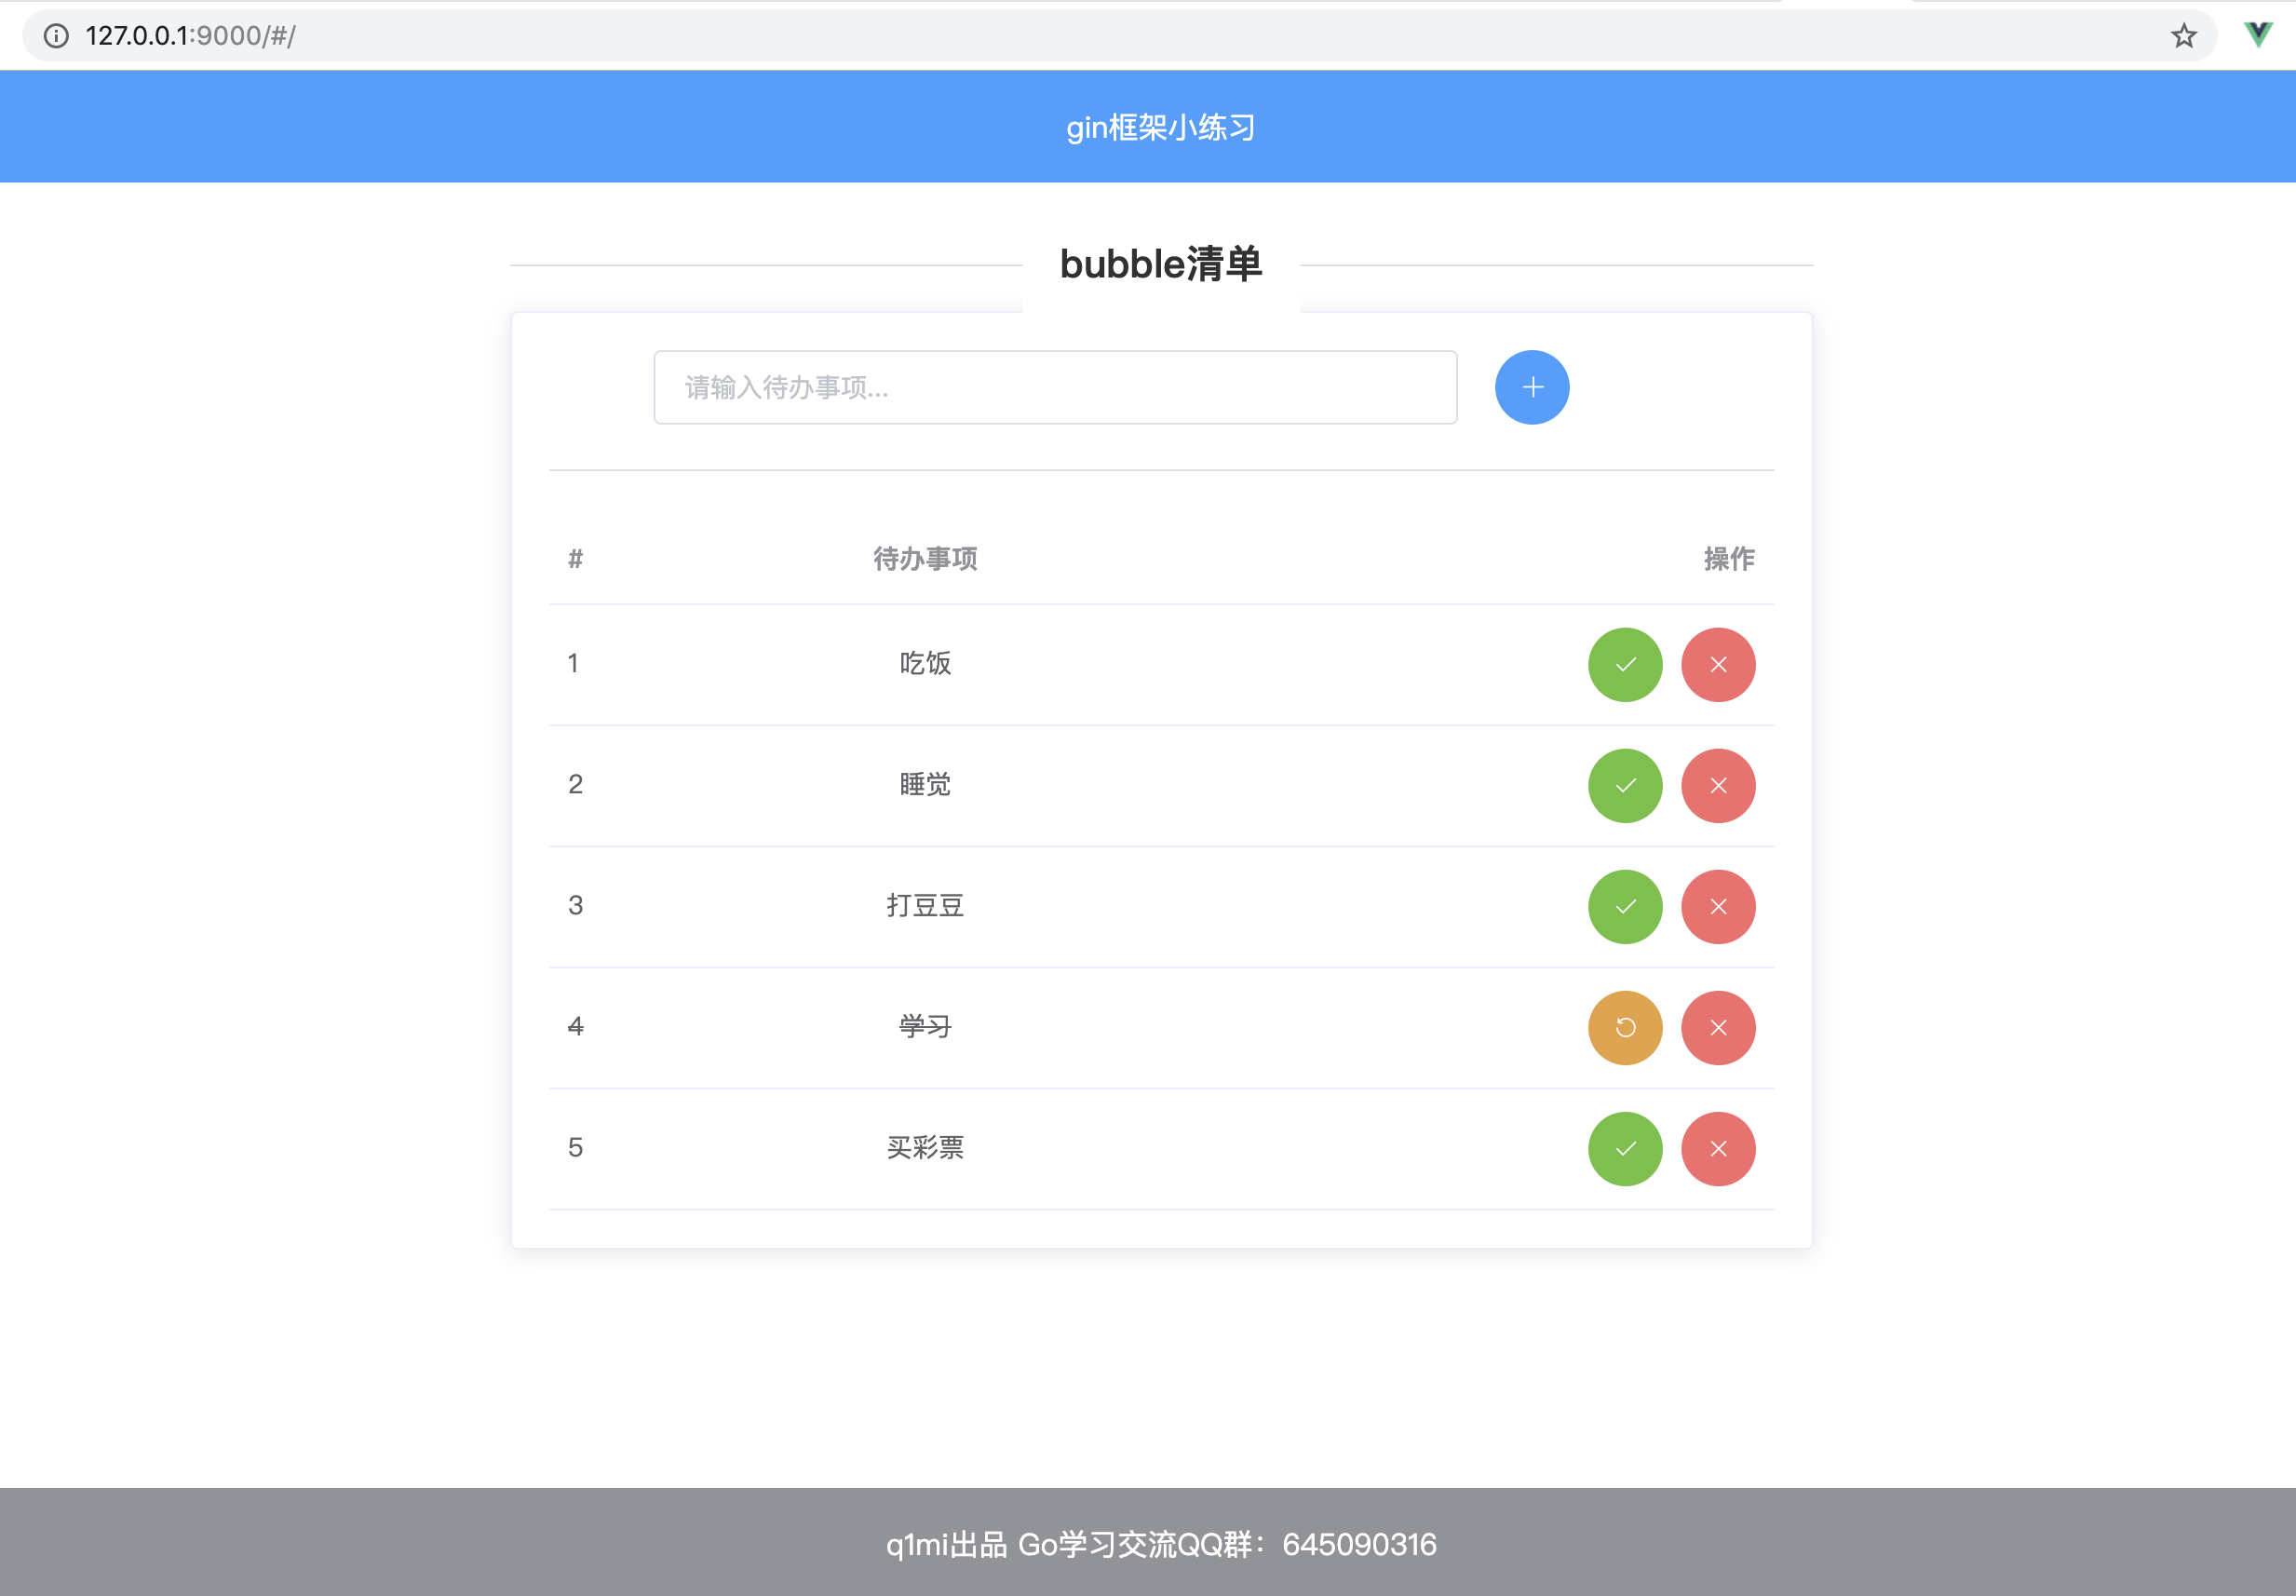Mark 吃饭 as done with green check
Viewport: 2296px width, 1596px height.
pyautogui.click(x=1624, y=665)
